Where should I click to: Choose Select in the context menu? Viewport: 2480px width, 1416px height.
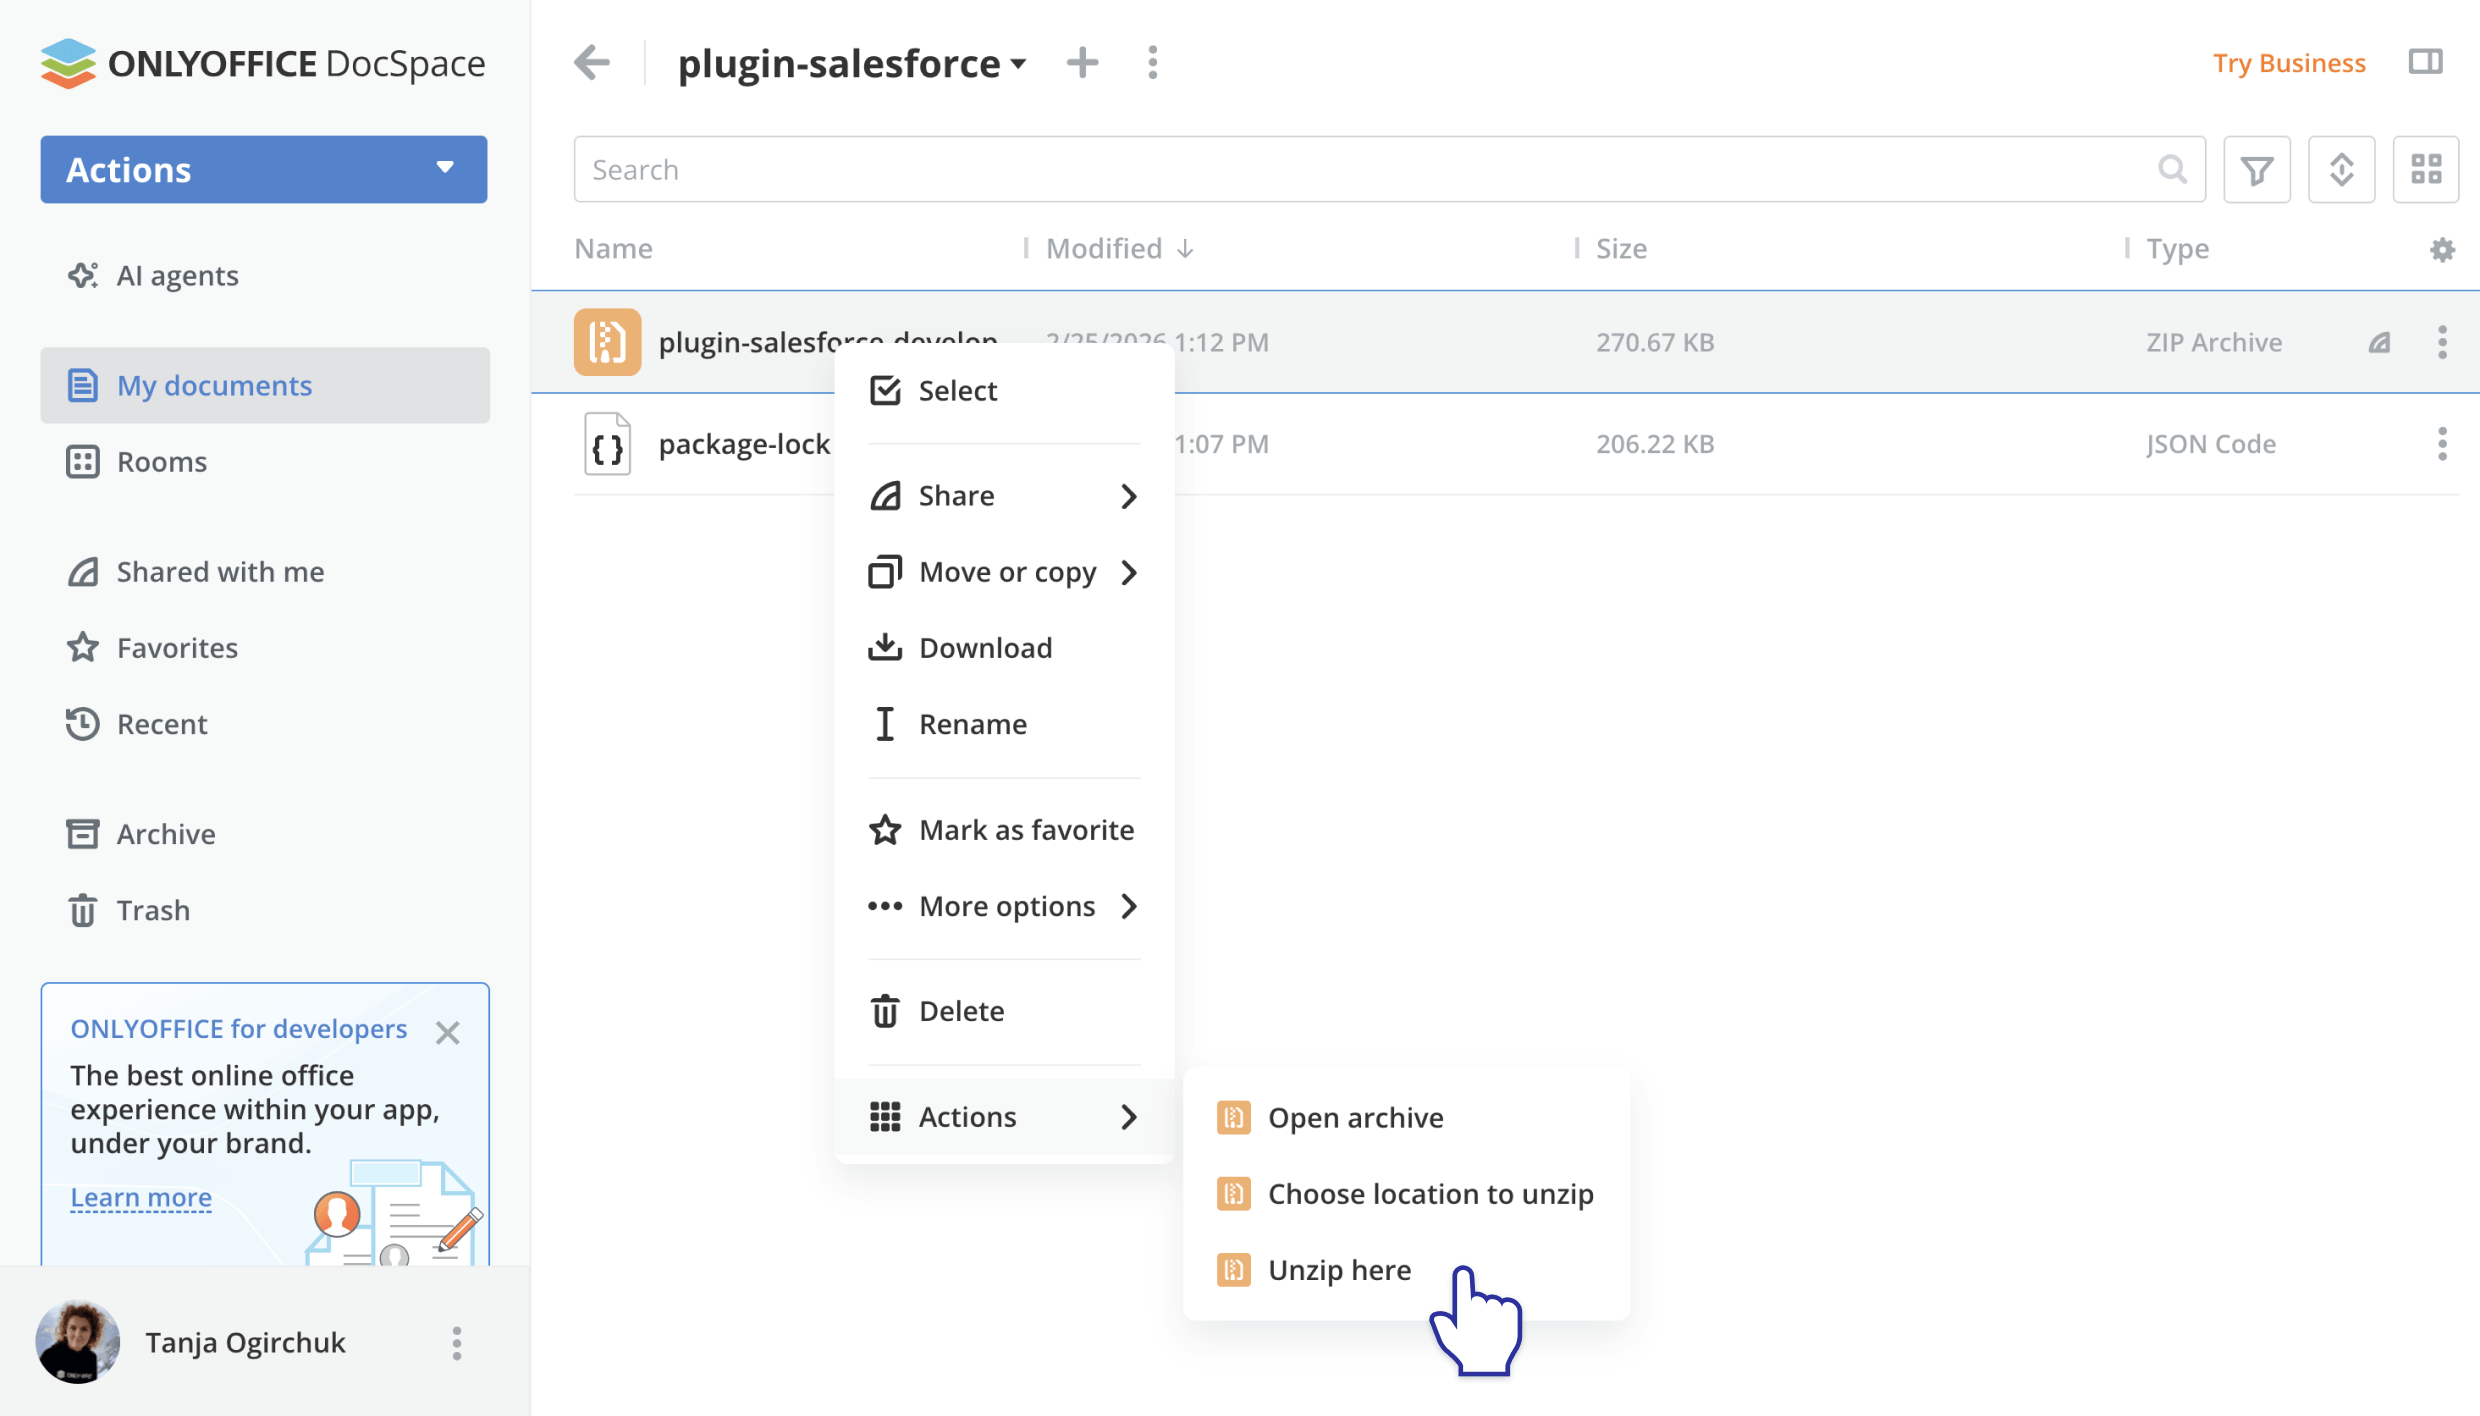[957, 391]
